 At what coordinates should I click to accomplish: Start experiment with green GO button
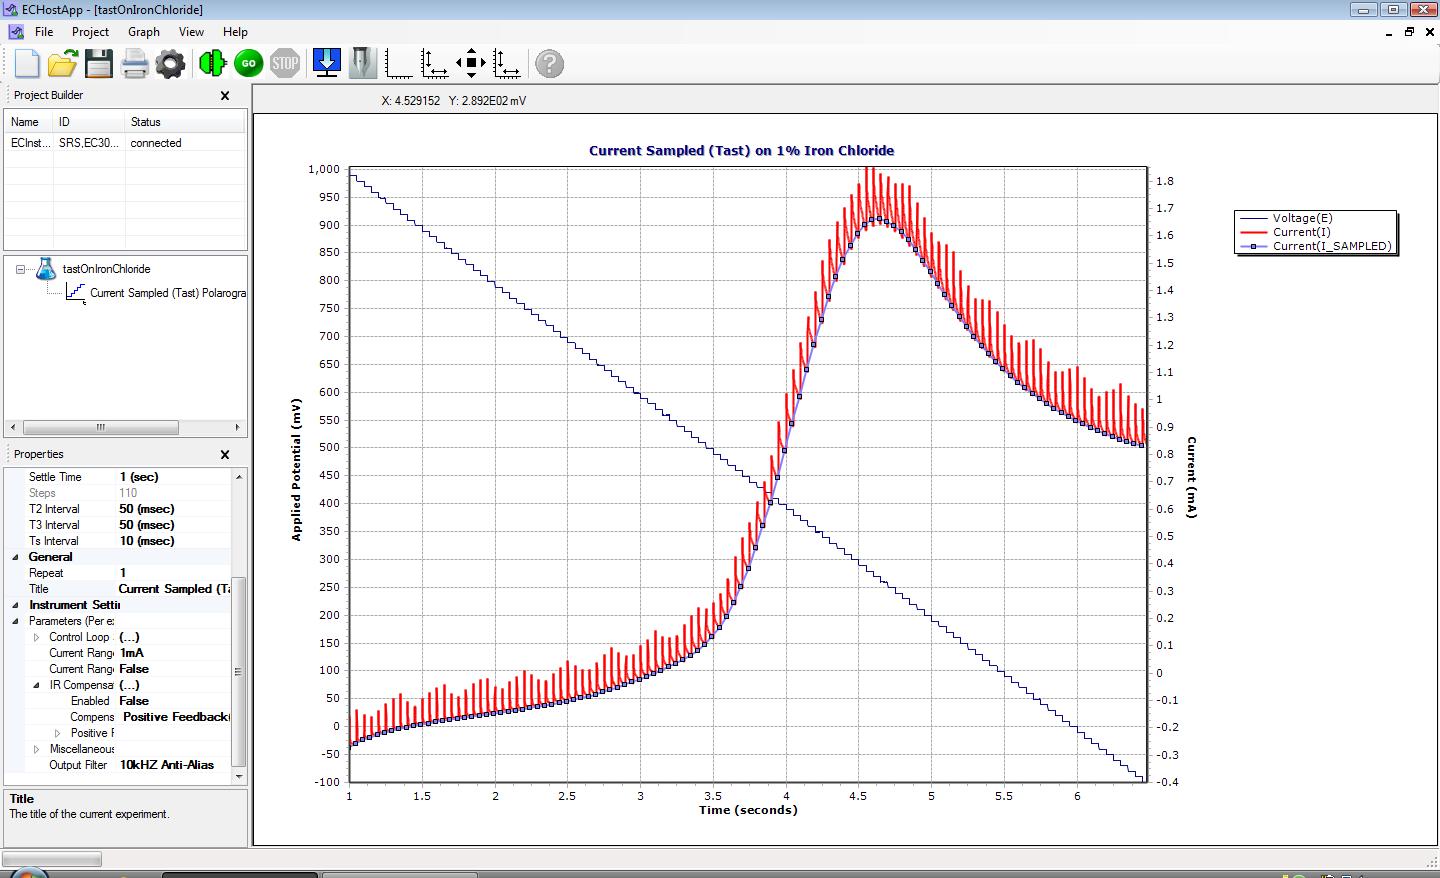[x=249, y=64]
